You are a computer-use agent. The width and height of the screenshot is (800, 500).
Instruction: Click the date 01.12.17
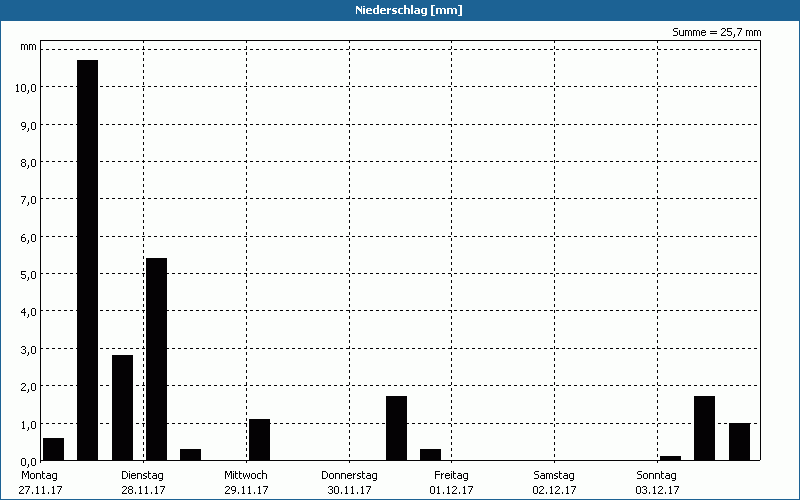pos(452,490)
